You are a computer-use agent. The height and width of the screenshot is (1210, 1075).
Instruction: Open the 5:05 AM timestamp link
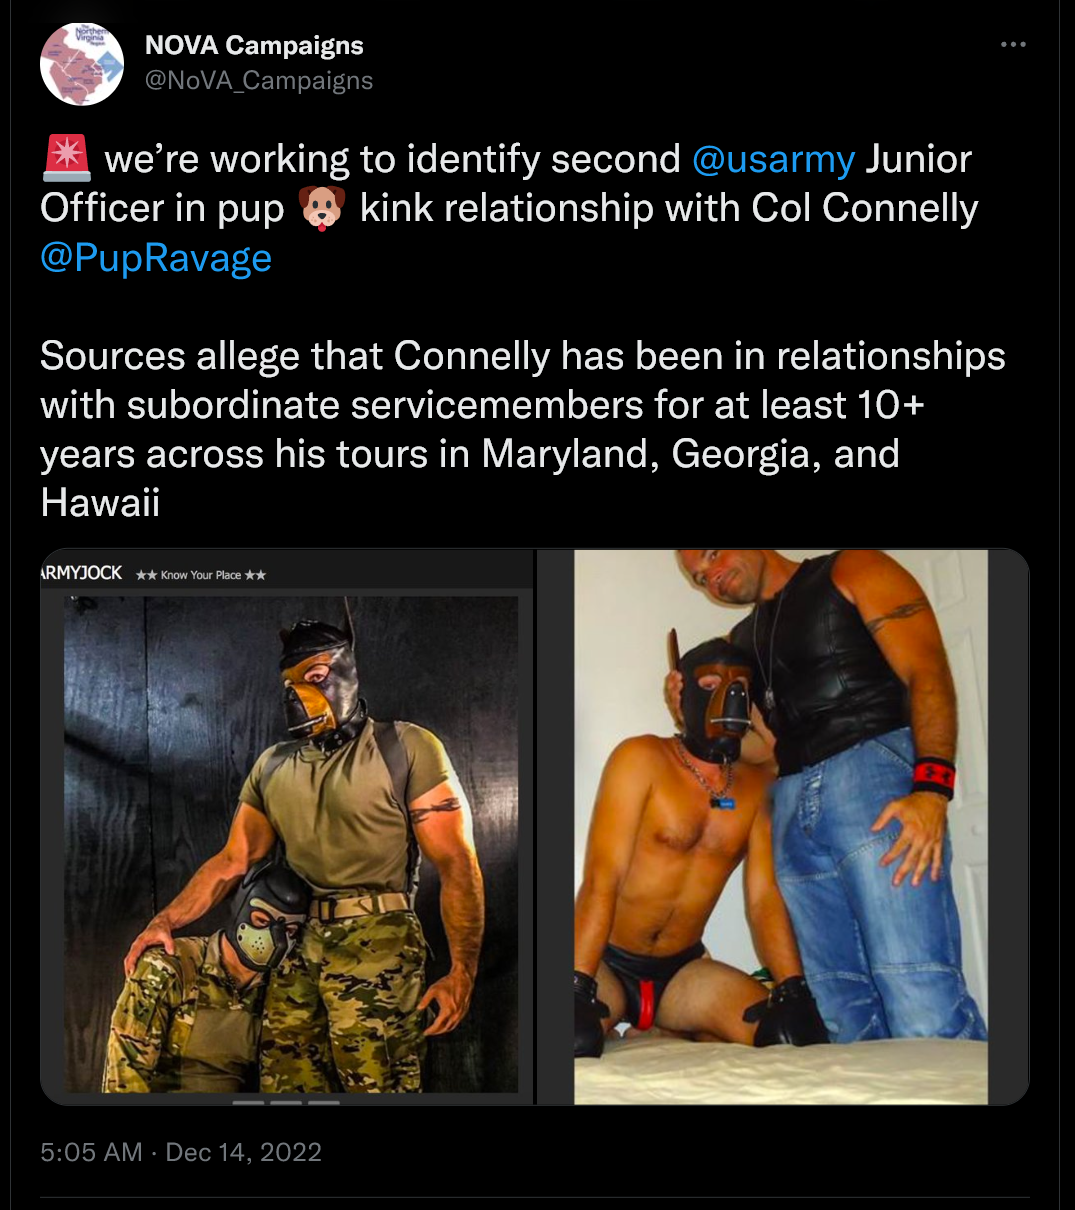pyautogui.click(x=91, y=1152)
